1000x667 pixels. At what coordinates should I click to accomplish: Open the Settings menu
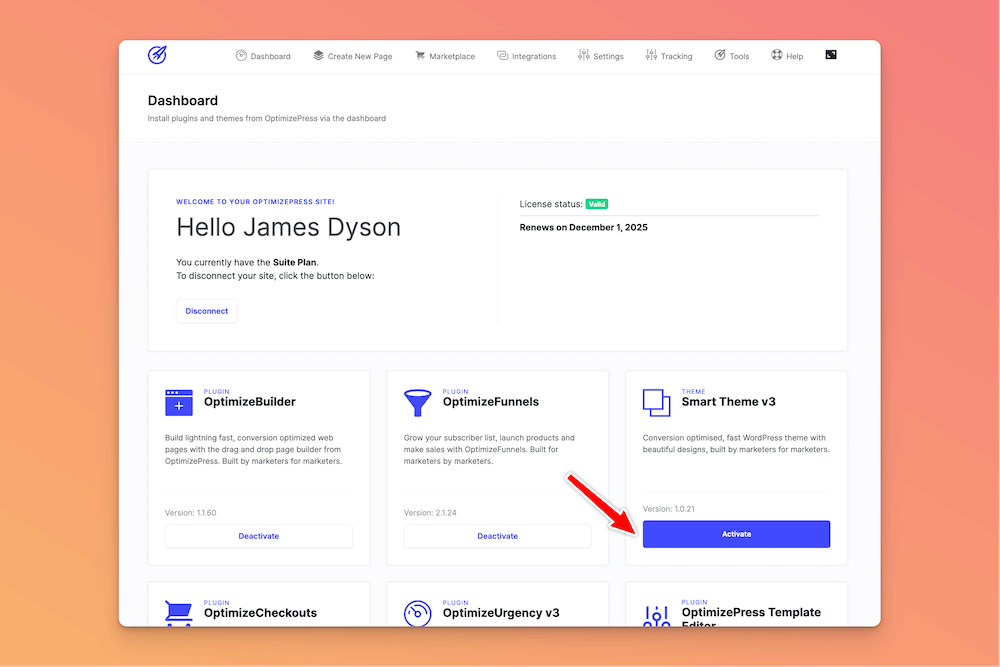tap(601, 56)
